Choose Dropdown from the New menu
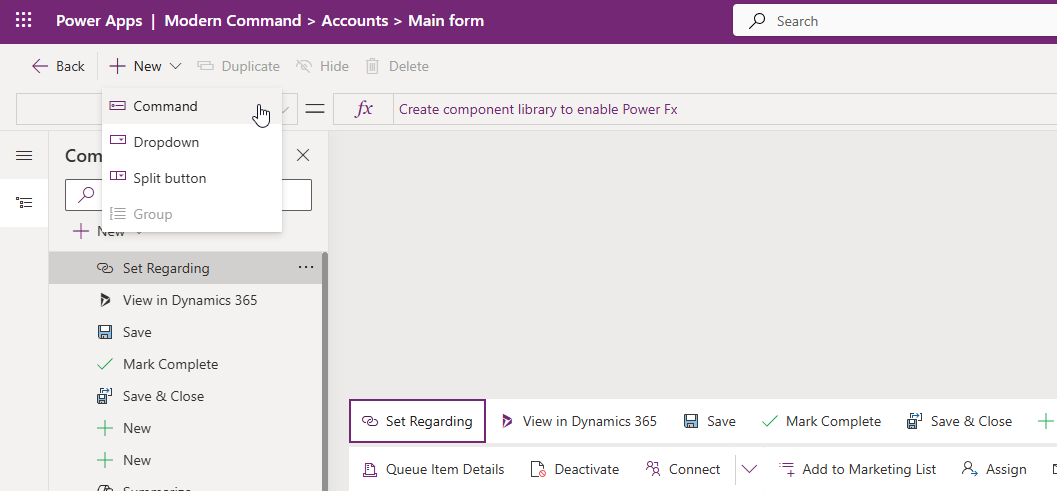Image resolution: width=1057 pixels, height=491 pixels. (x=192, y=142)
